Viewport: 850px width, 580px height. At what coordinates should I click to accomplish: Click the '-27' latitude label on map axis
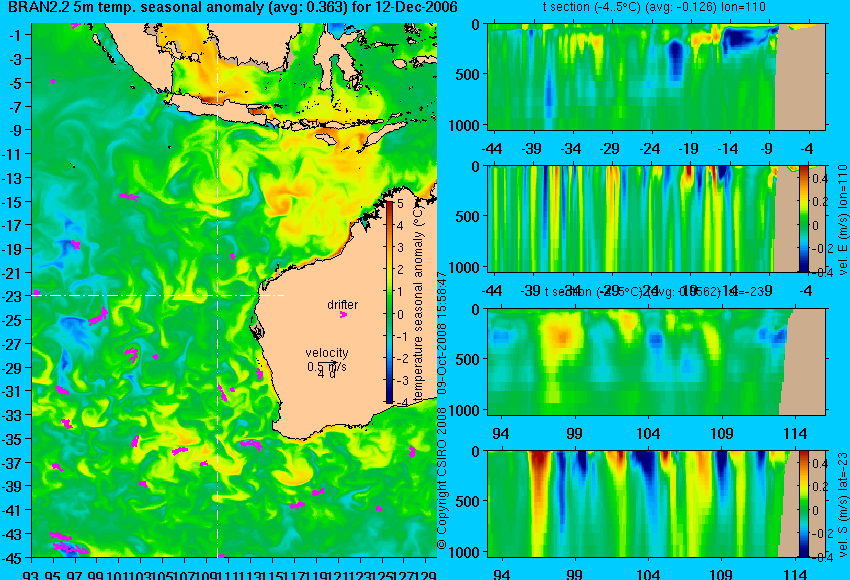(14, 344)
